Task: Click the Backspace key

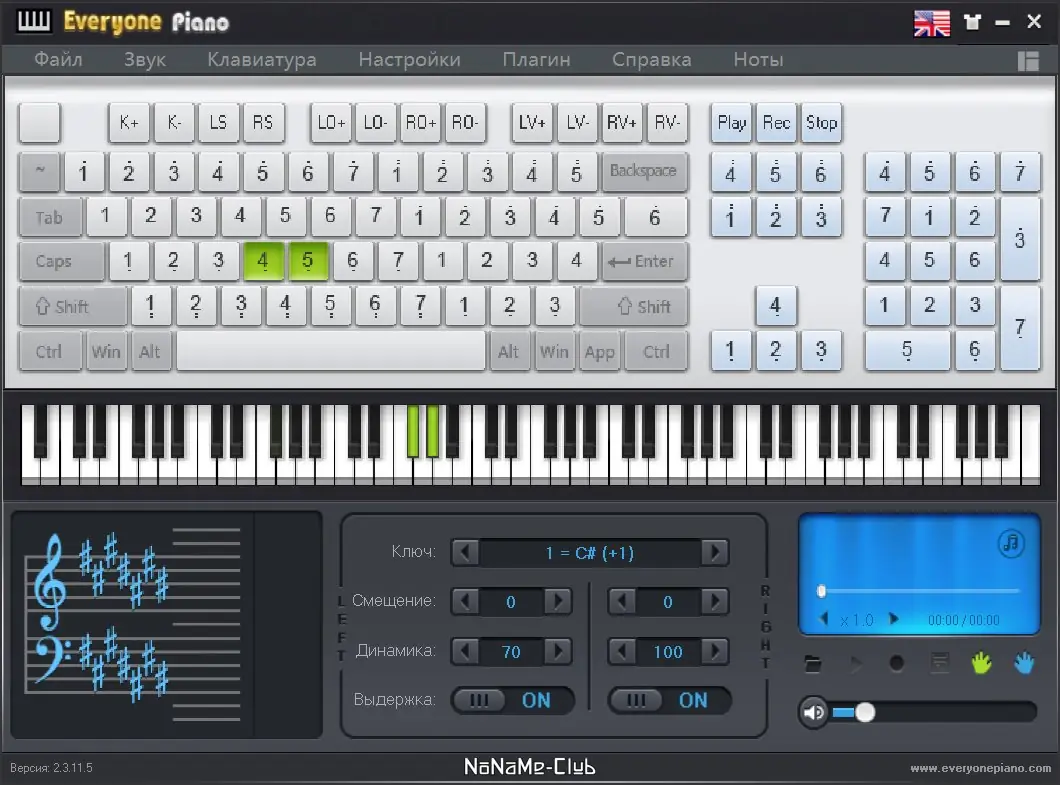Action: coord(644,171)
